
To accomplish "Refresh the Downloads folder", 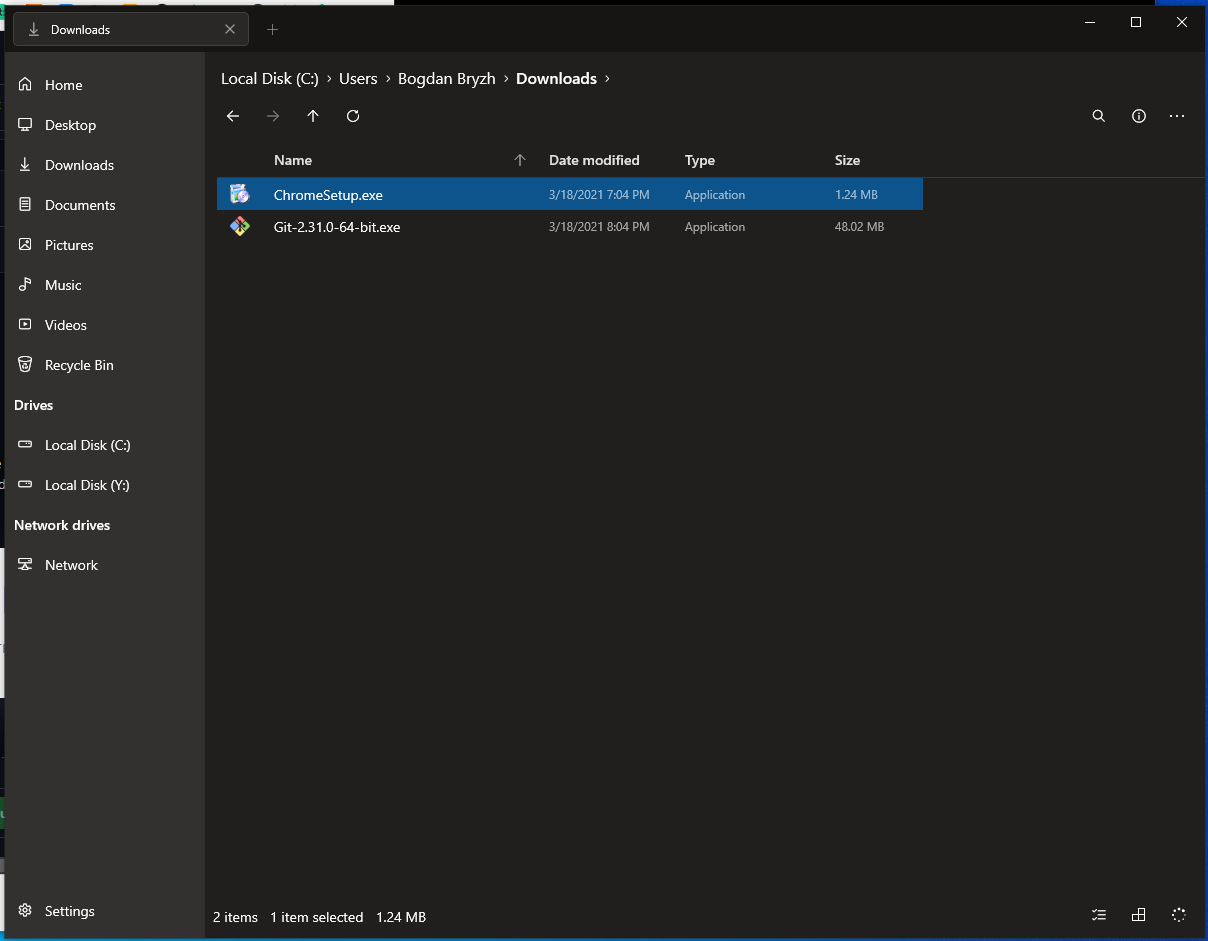I will coord(353,116).
